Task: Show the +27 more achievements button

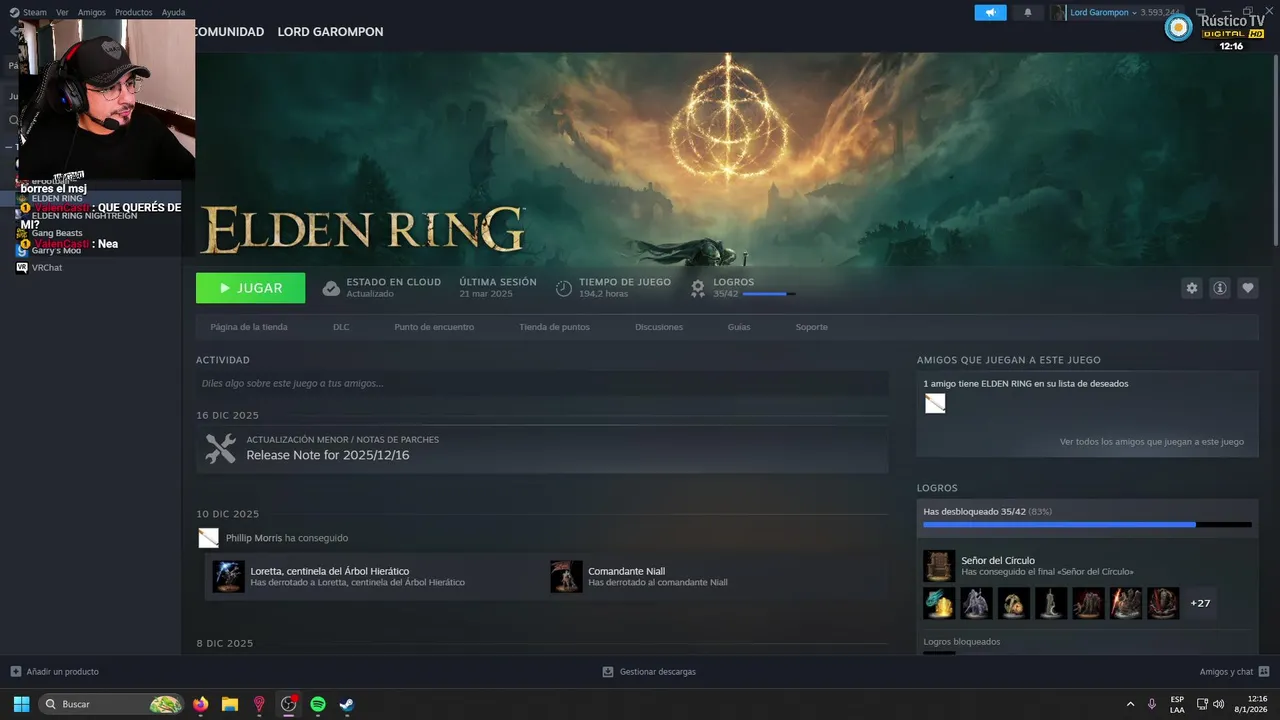Action: click(1200, 603)
